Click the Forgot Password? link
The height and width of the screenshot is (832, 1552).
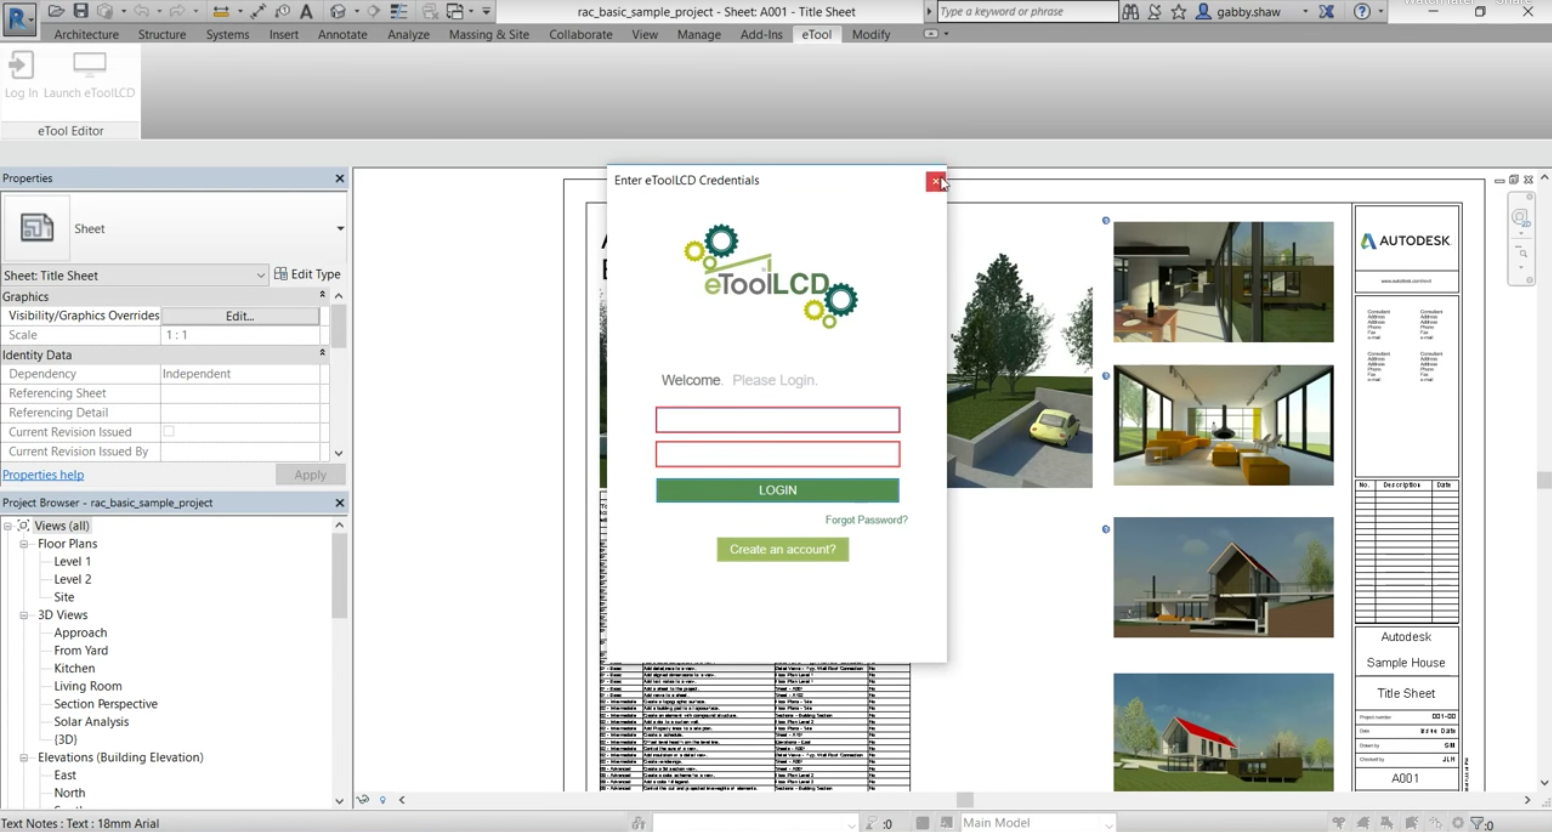pos(866,520)
